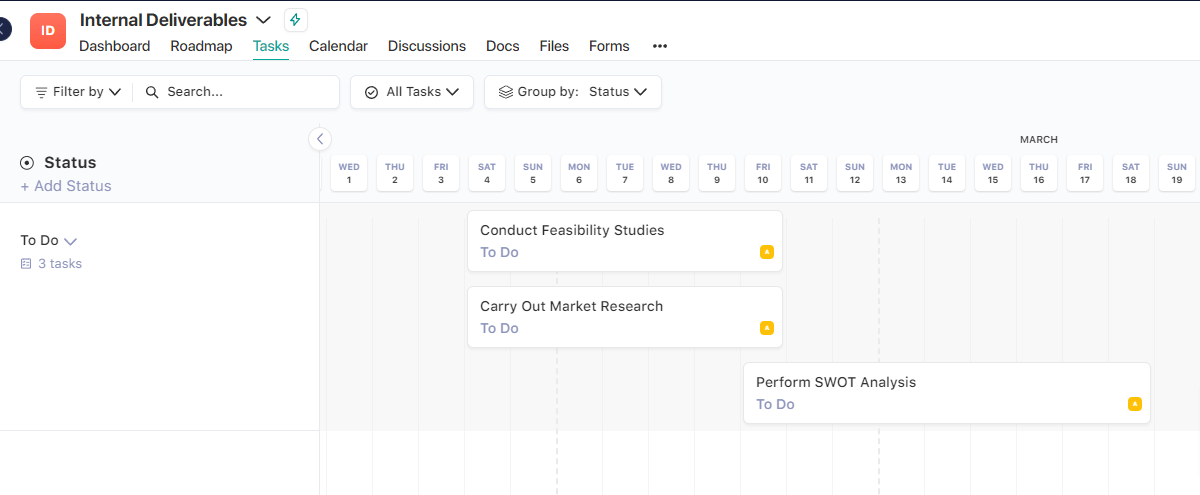The image size is (1200, 495).
Task: Collapse the status sidebar panel arrow
Action: [319, 139]
